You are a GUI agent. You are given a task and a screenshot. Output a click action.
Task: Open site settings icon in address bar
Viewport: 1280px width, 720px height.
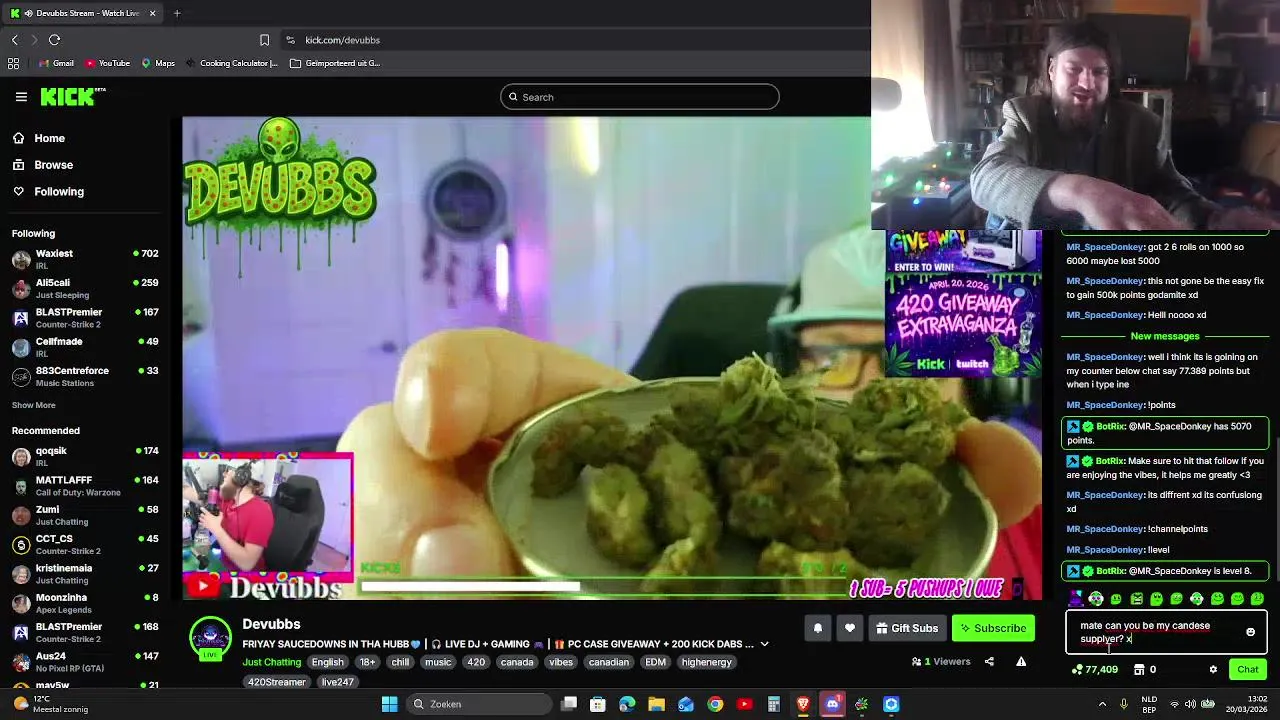click(290, 40)
